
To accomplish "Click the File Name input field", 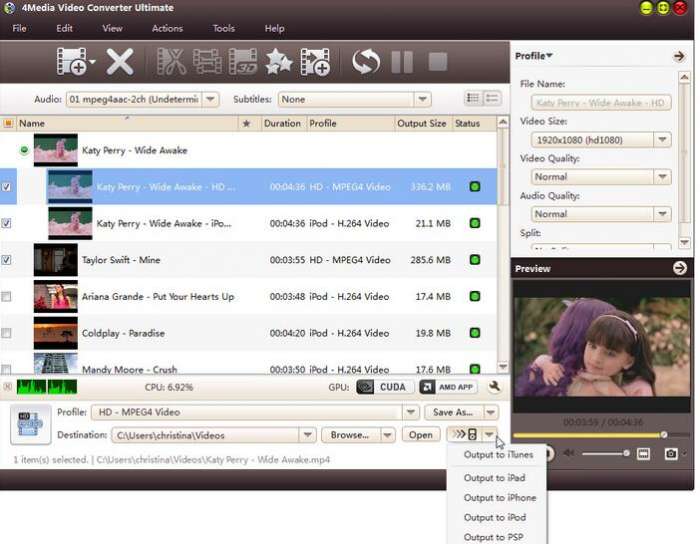I will [x=600, y=103].
